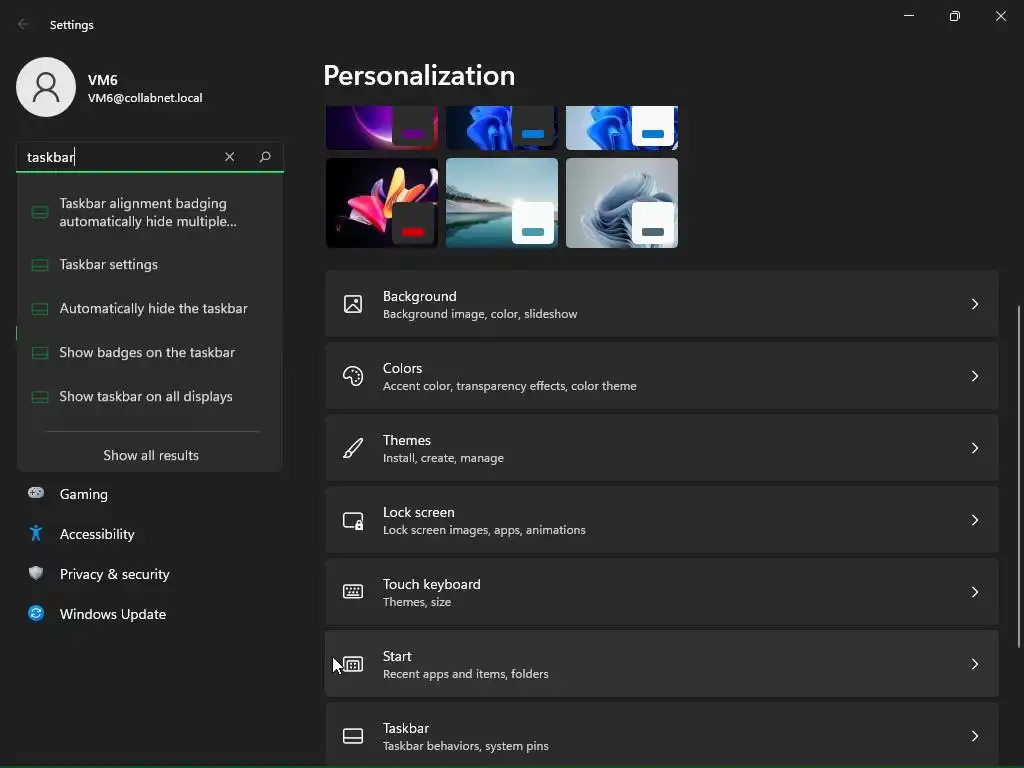The image size is (1024, 768).
Task: Expand the Background settings chevron
Action: click(x=974, y=304)
